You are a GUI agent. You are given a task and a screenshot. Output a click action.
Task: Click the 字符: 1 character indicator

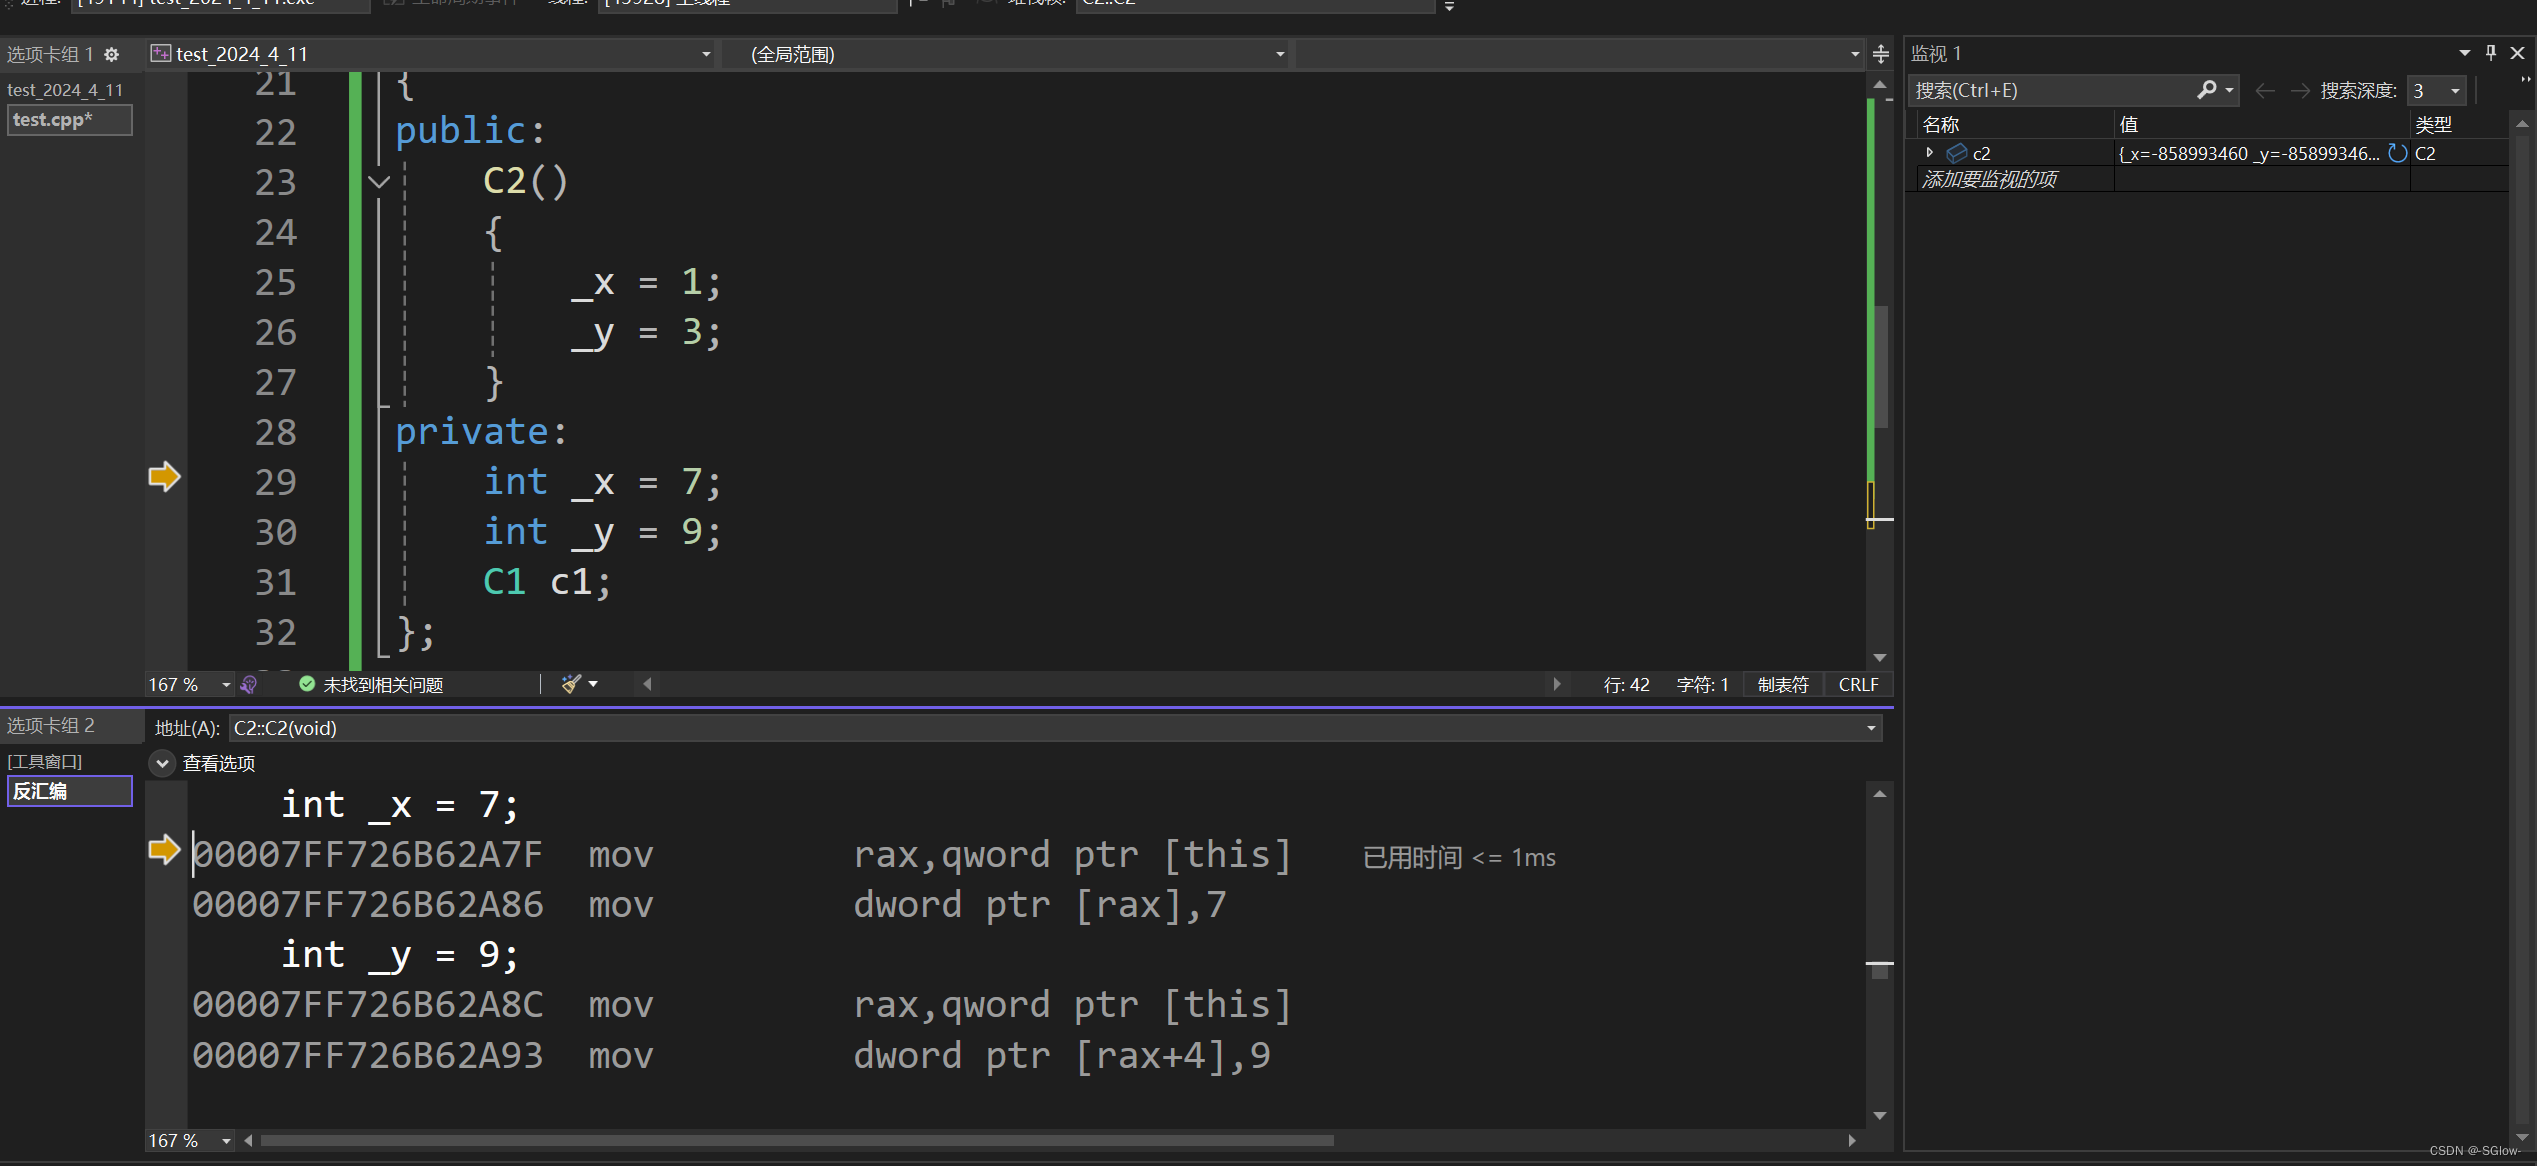(x=1702, y=685)
